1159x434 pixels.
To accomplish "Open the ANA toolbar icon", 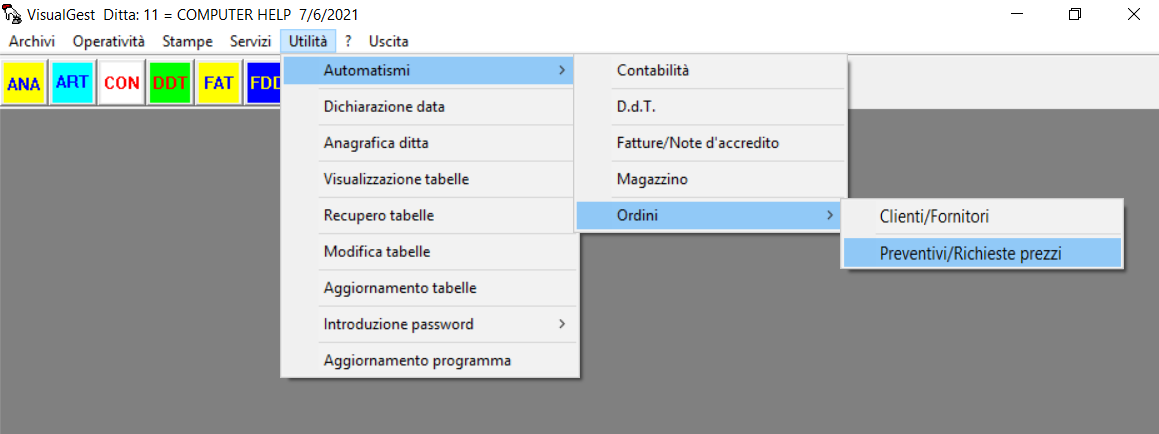I will click(x=24, y=83).
